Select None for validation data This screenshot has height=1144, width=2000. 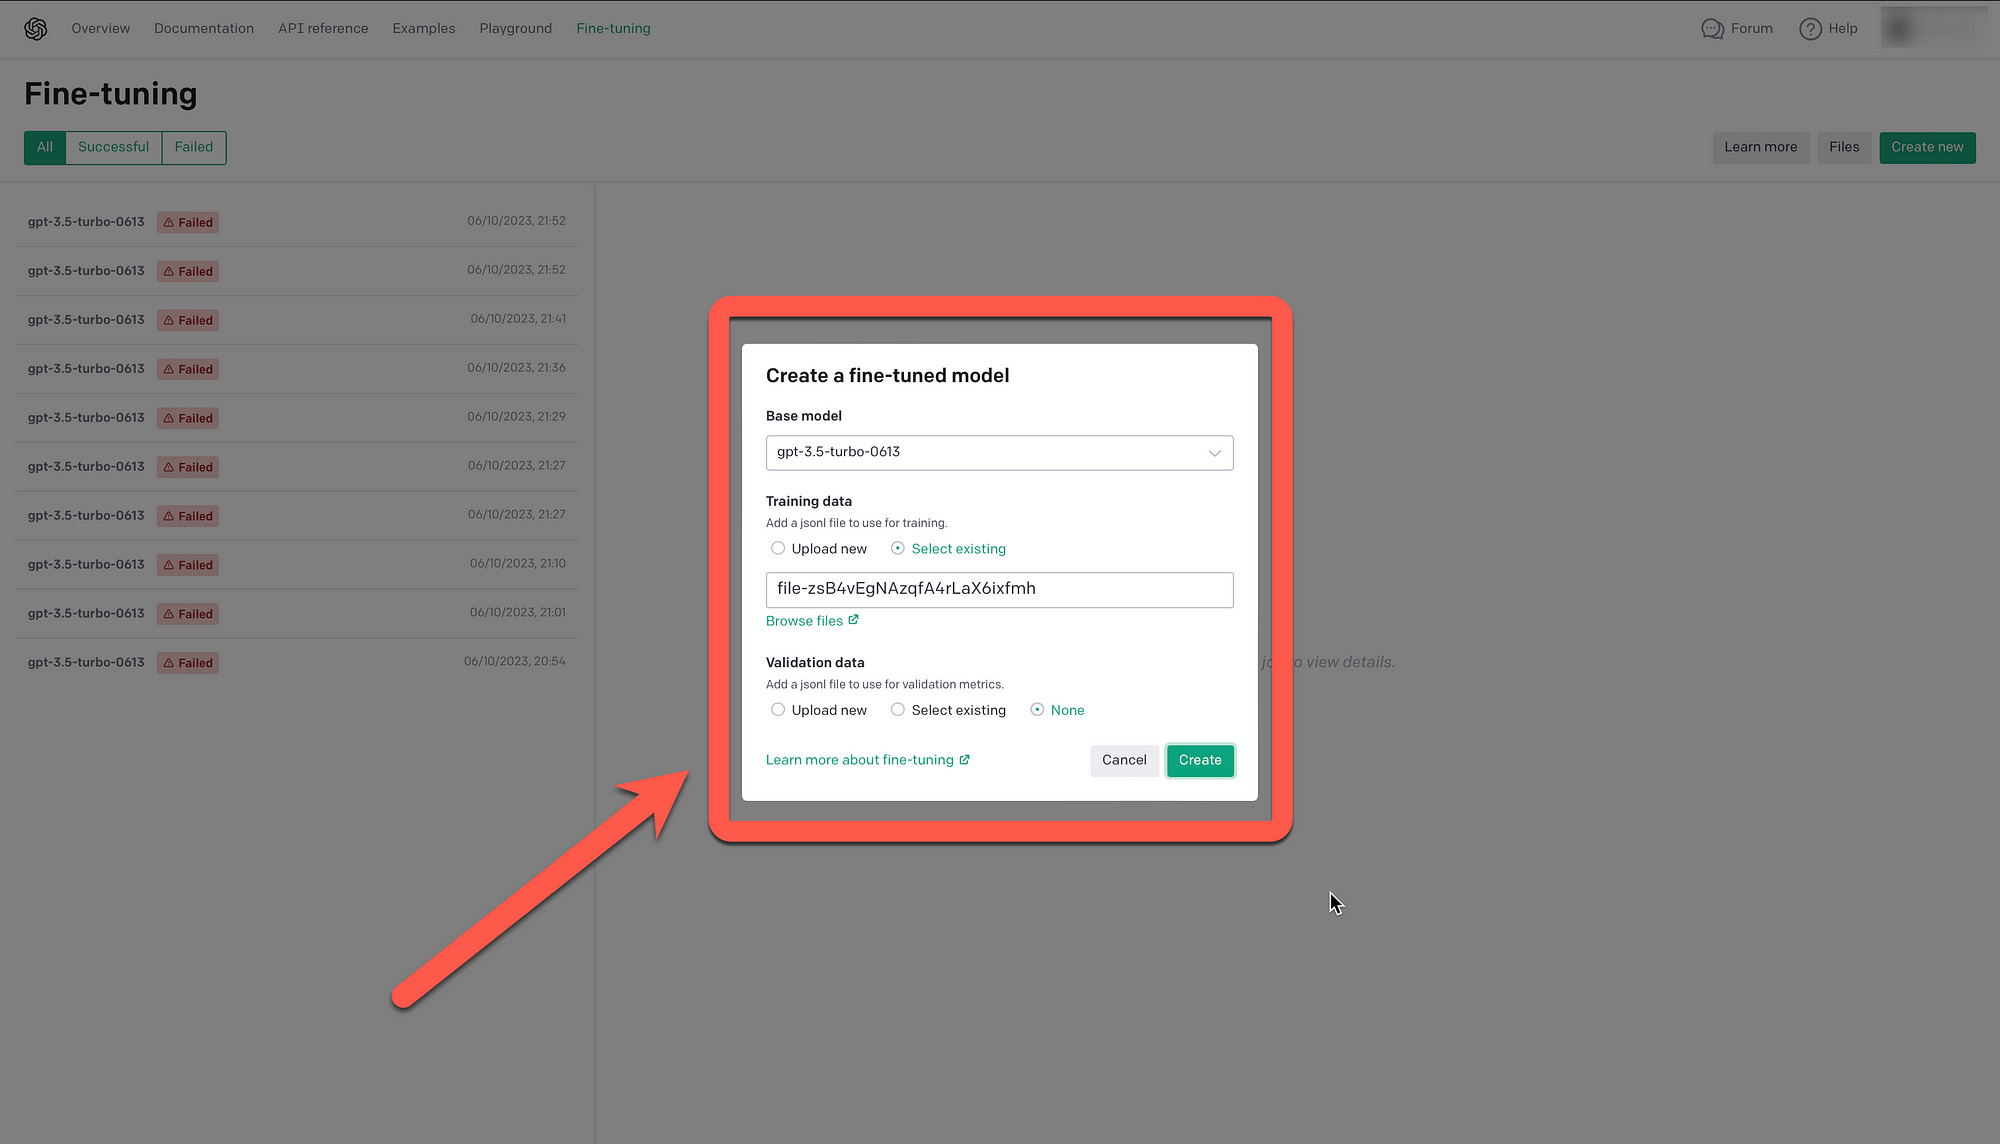tap(1037, 710)
